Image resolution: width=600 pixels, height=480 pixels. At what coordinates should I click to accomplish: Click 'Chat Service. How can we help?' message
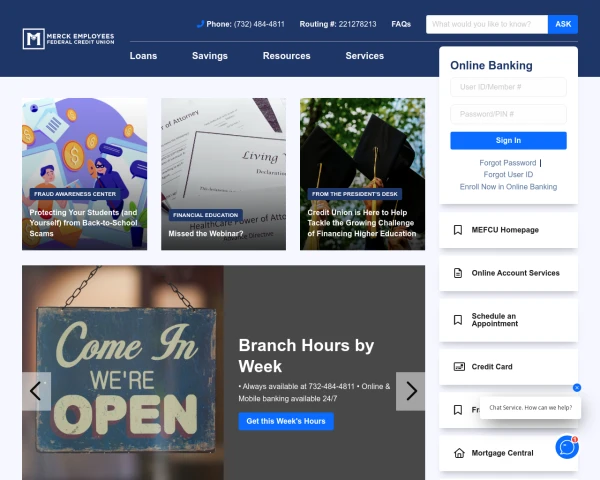click(530, 408)
